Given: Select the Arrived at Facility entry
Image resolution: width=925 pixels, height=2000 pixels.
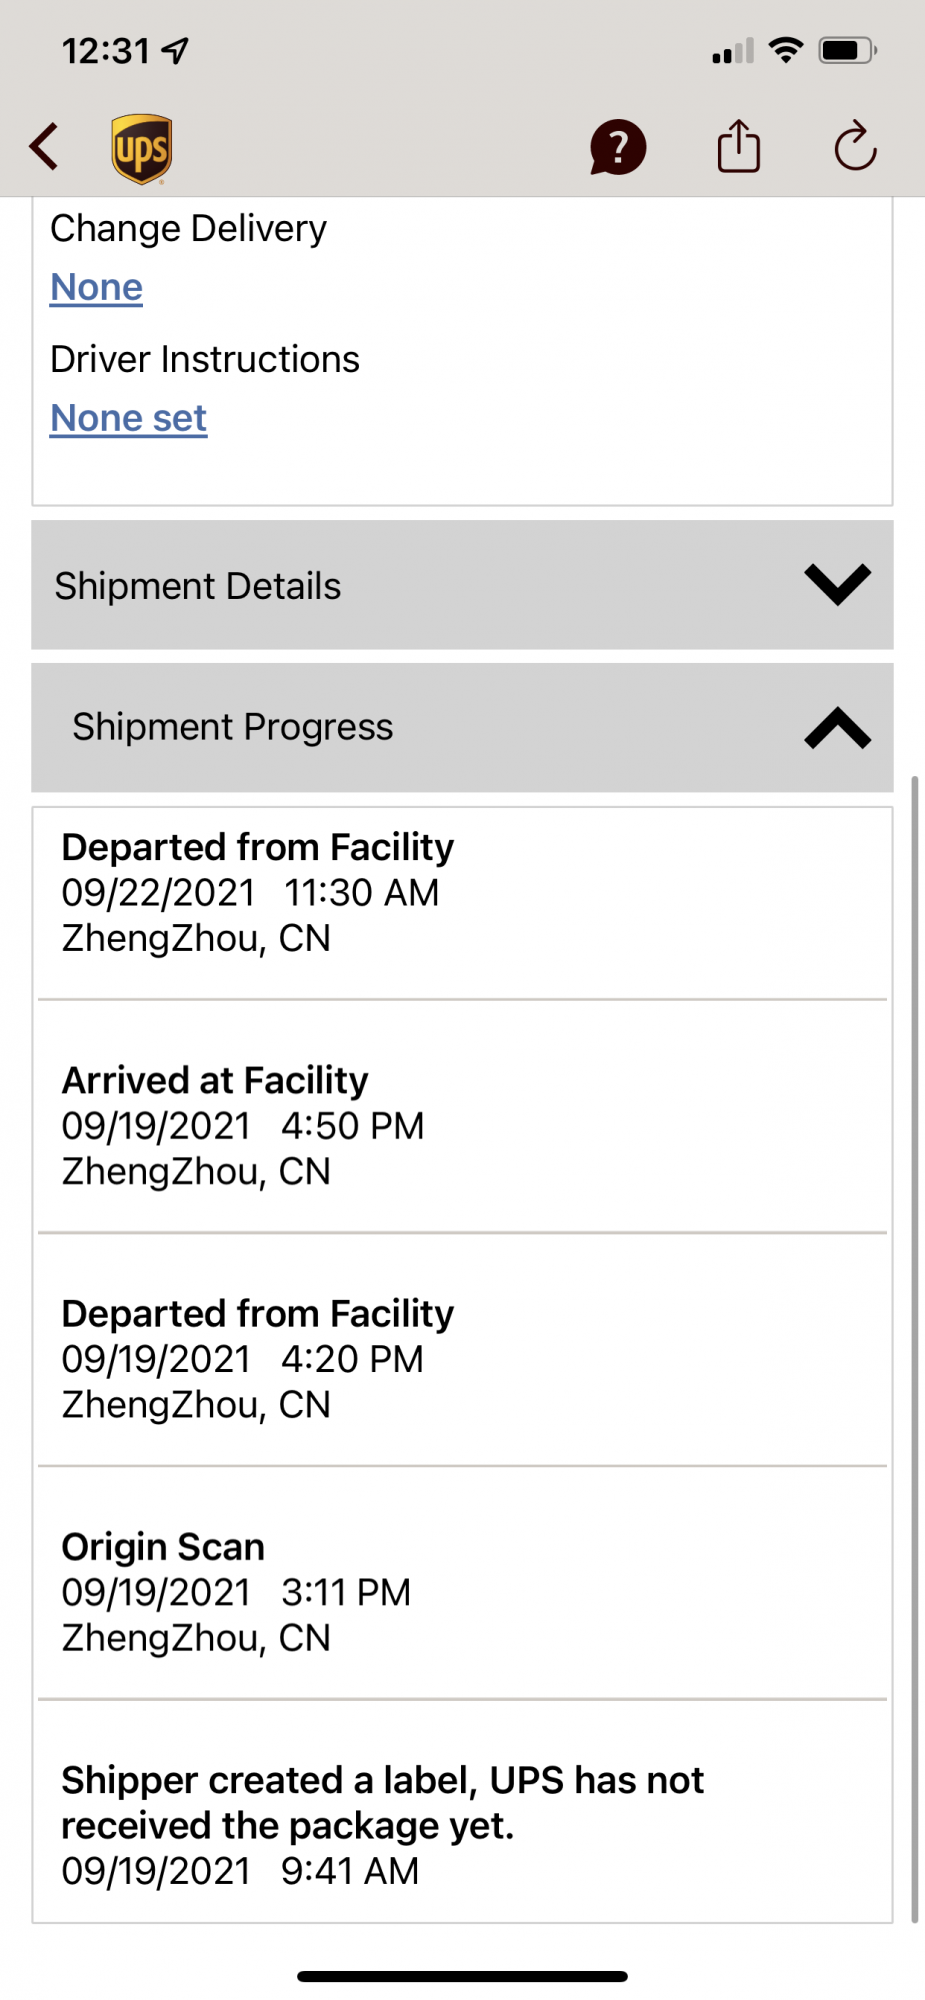Looking at the screenshot, I should (x=462, y=1126).
